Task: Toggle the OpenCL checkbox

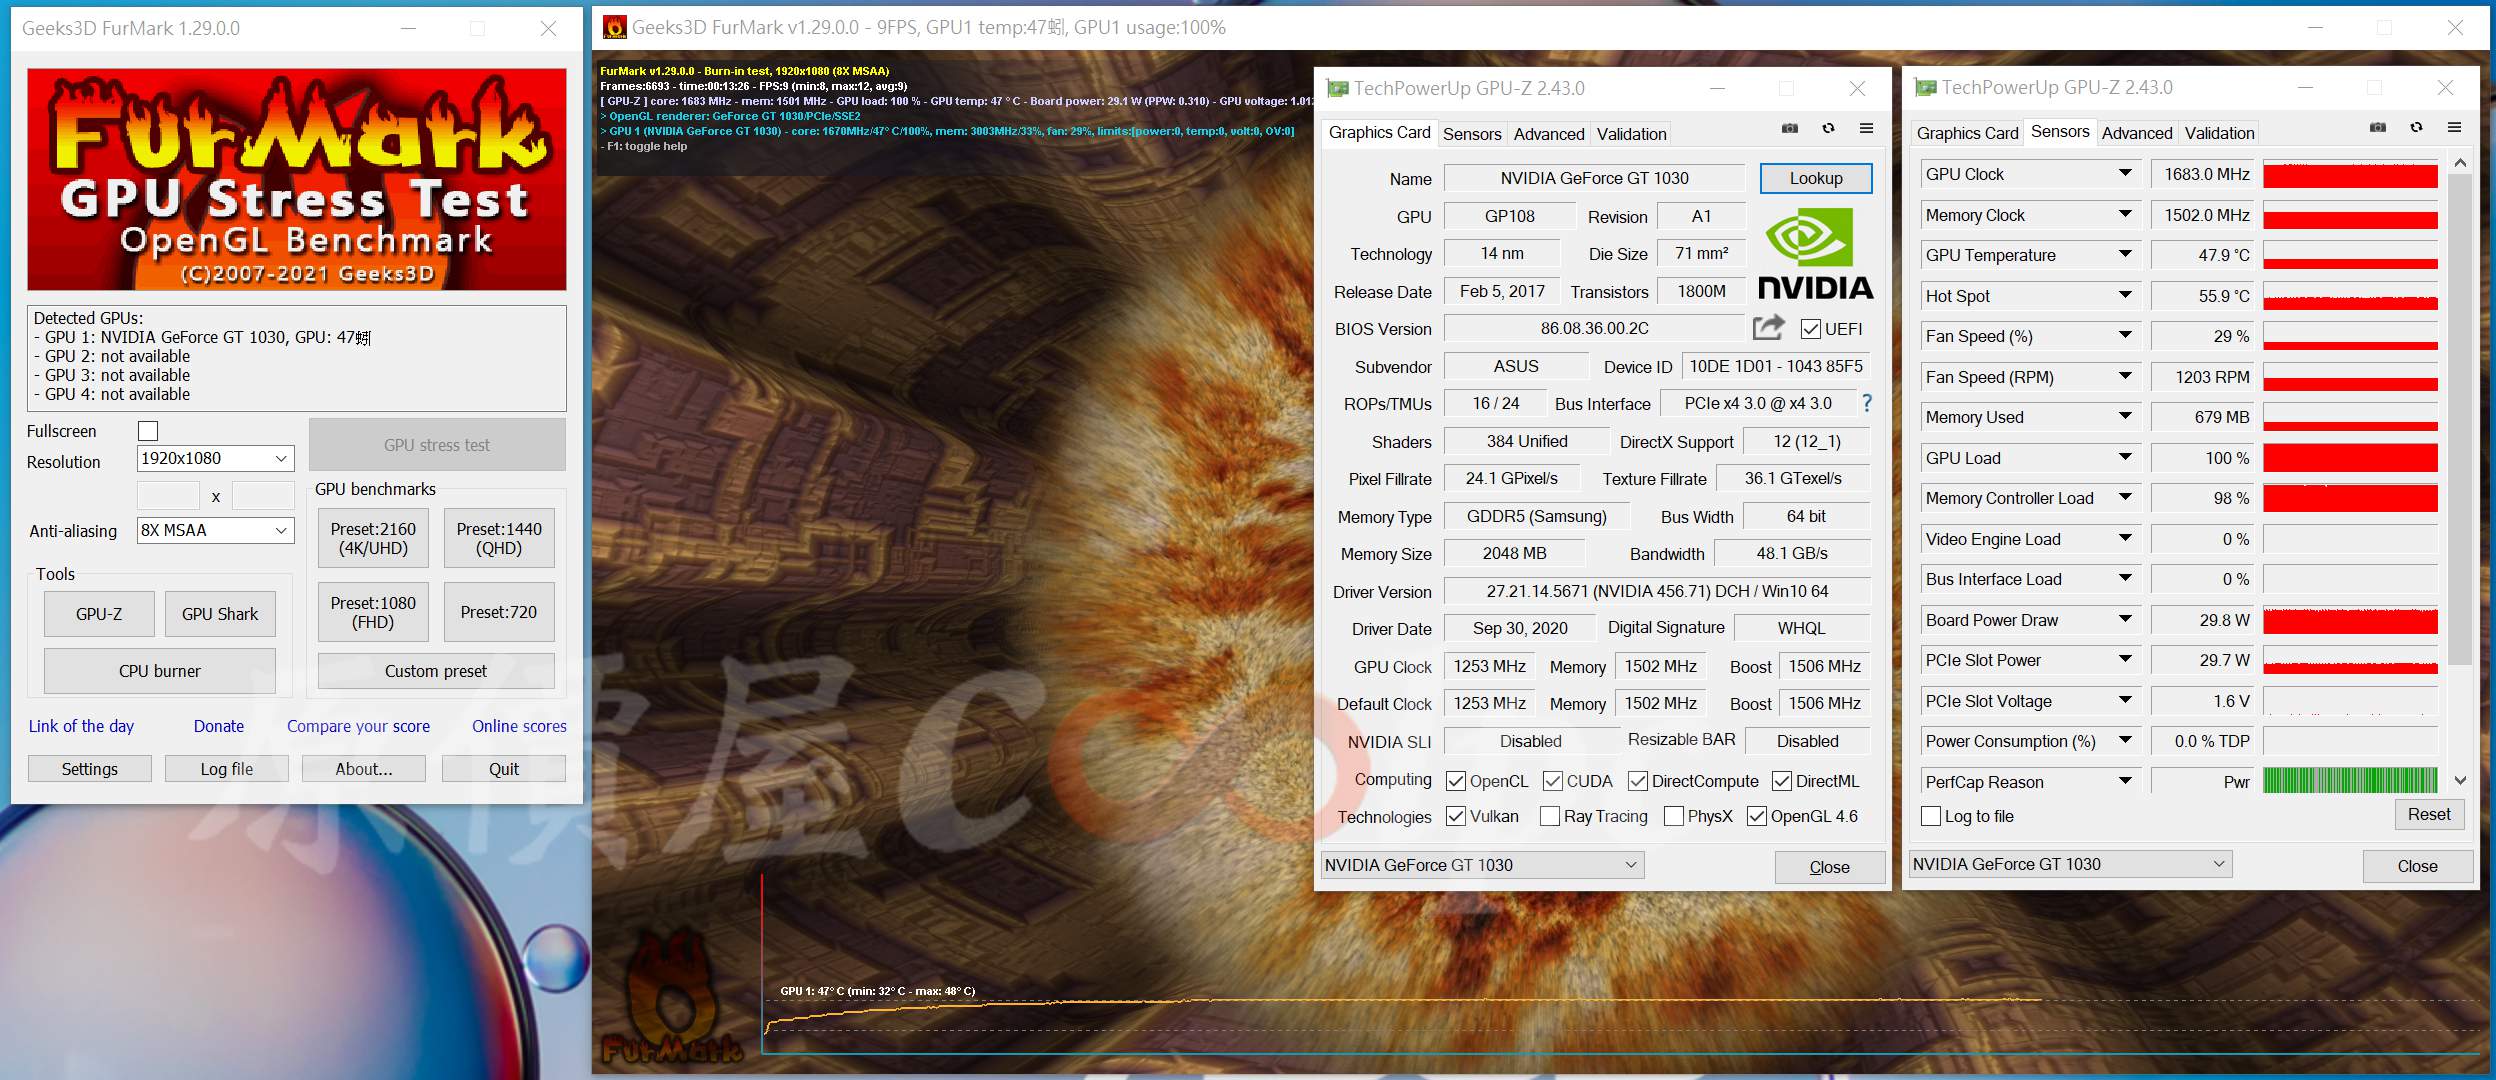Action: [x=1456, y=781]
